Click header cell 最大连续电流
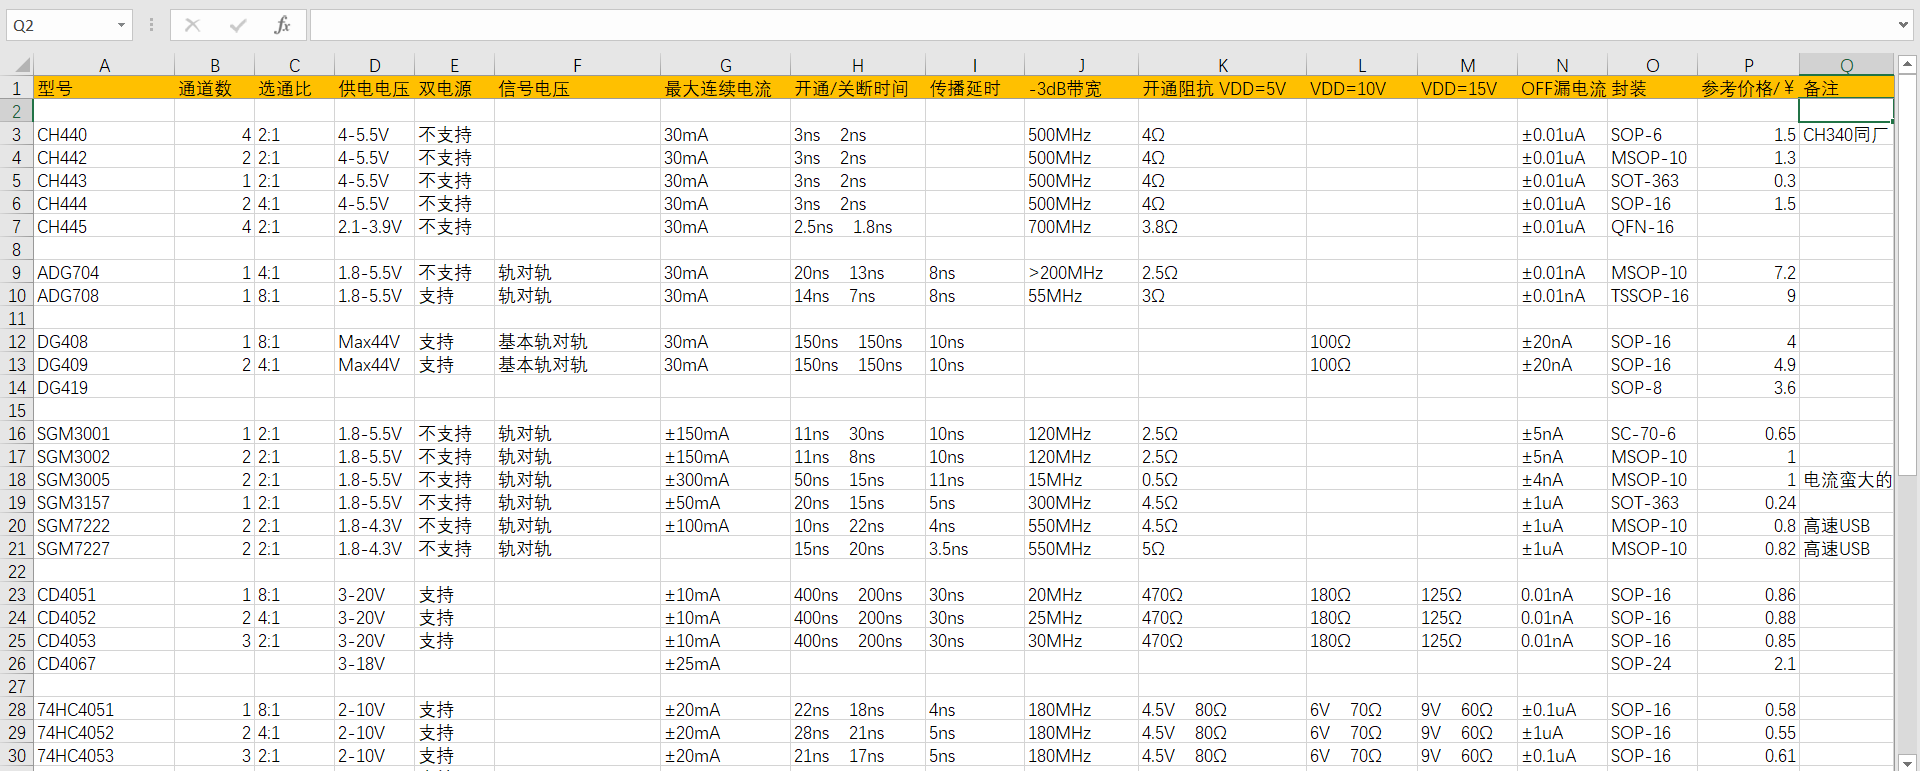 click(725, 88)
